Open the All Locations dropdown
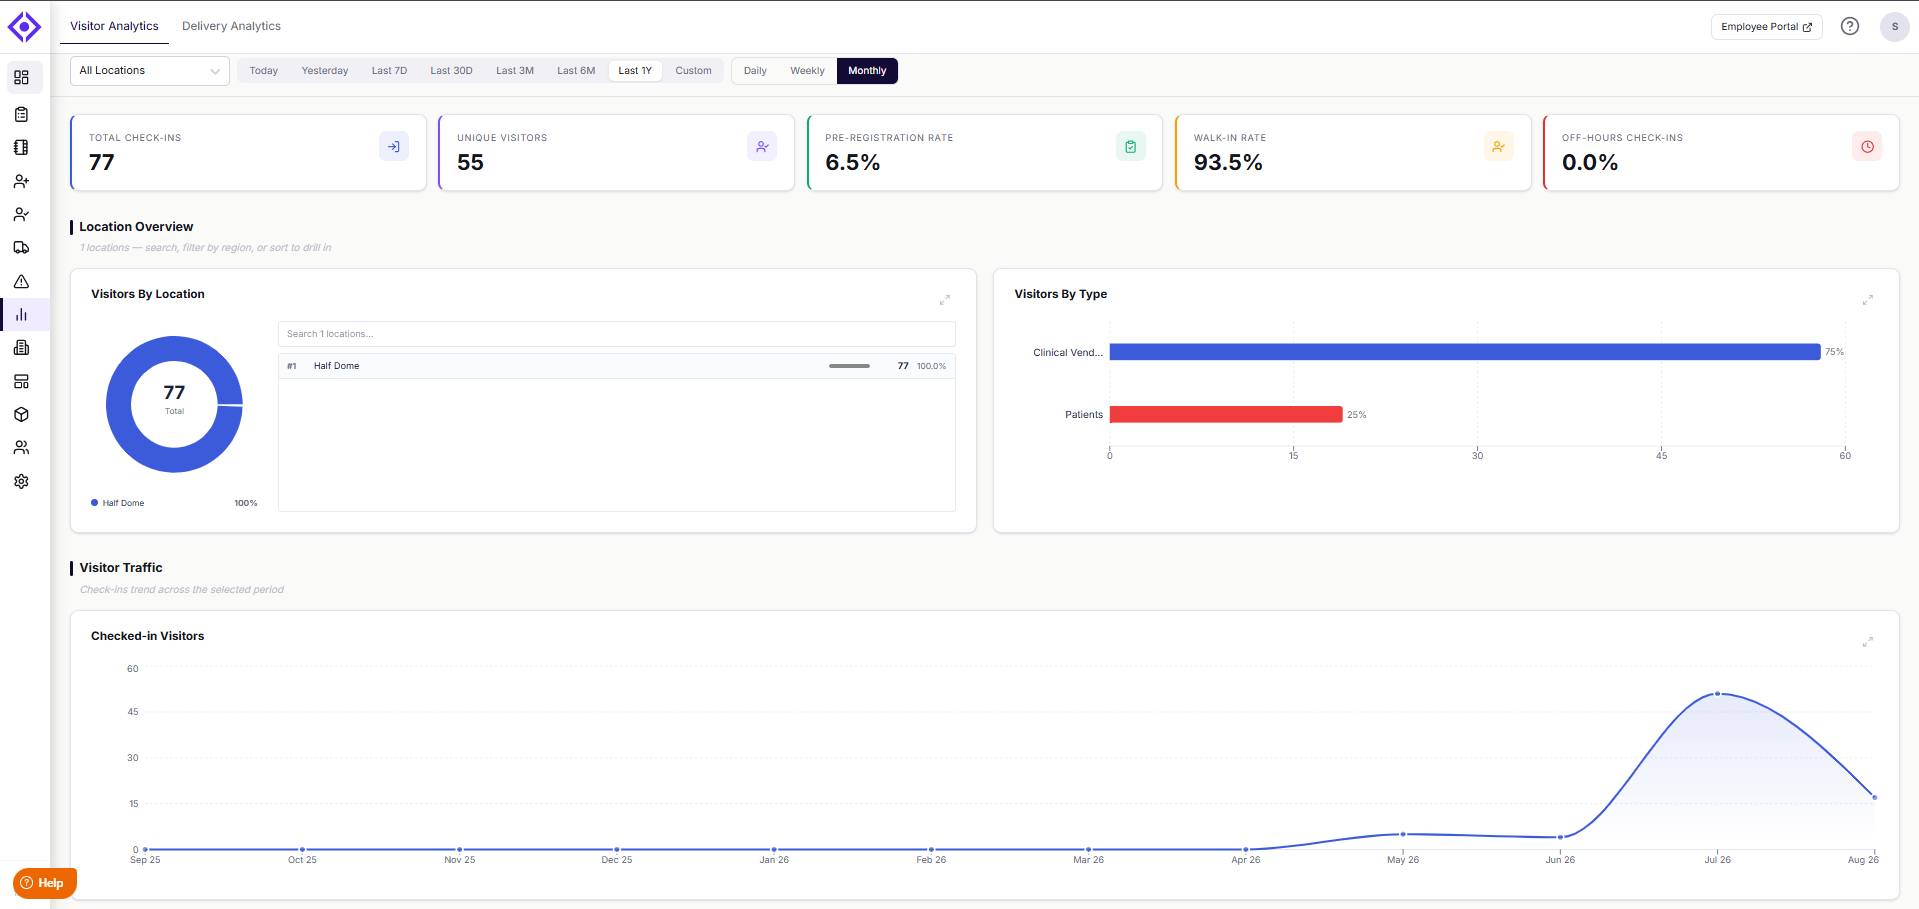 tap(150, 71)
